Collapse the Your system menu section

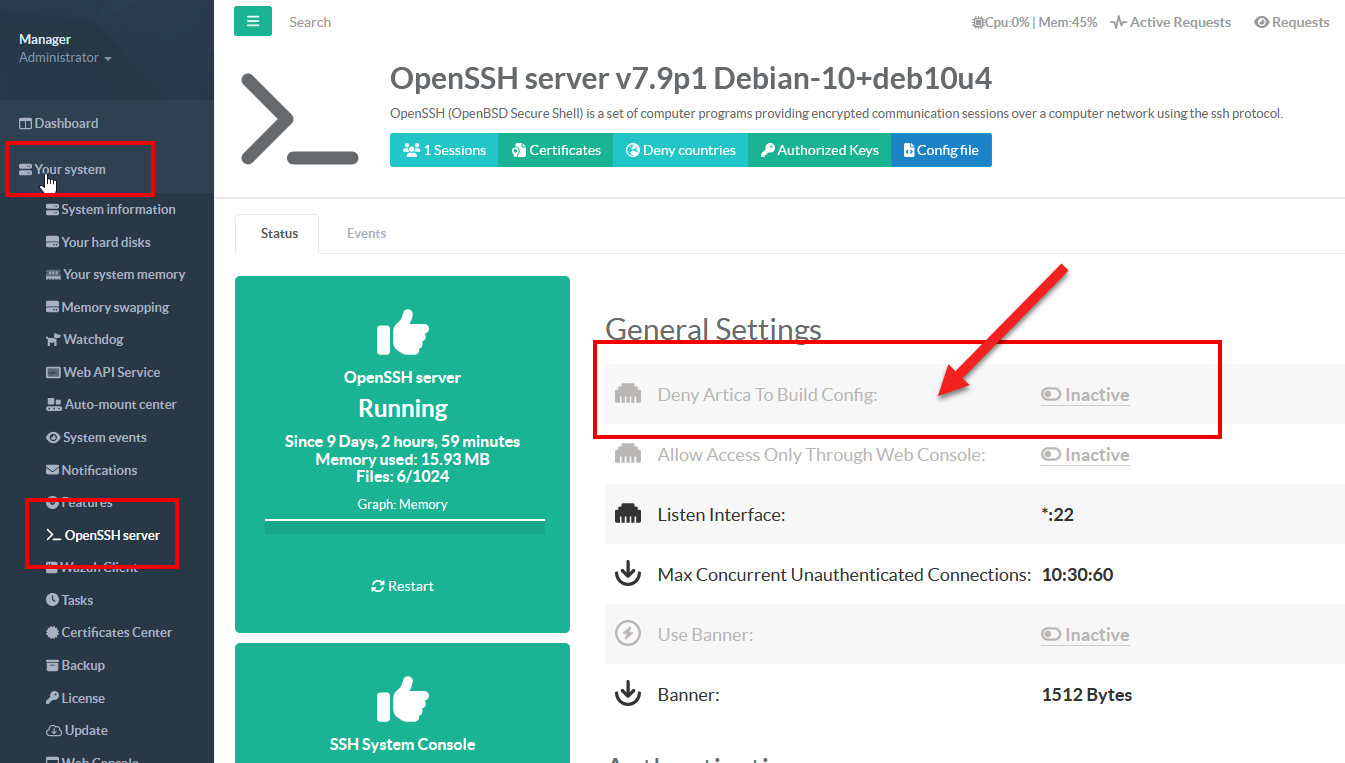click(70, 170)
